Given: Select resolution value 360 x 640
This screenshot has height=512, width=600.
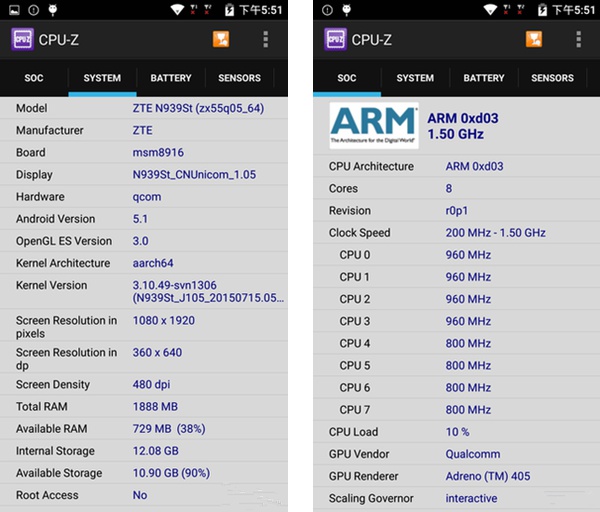Looking at the screenshot, I should point(157,352).
